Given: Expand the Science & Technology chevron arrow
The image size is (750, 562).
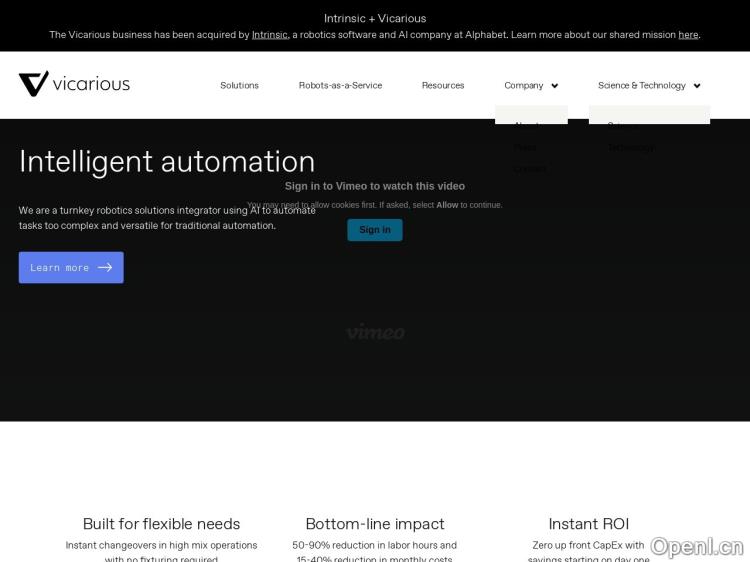Looking at the screenshot, I should (697, 86).
